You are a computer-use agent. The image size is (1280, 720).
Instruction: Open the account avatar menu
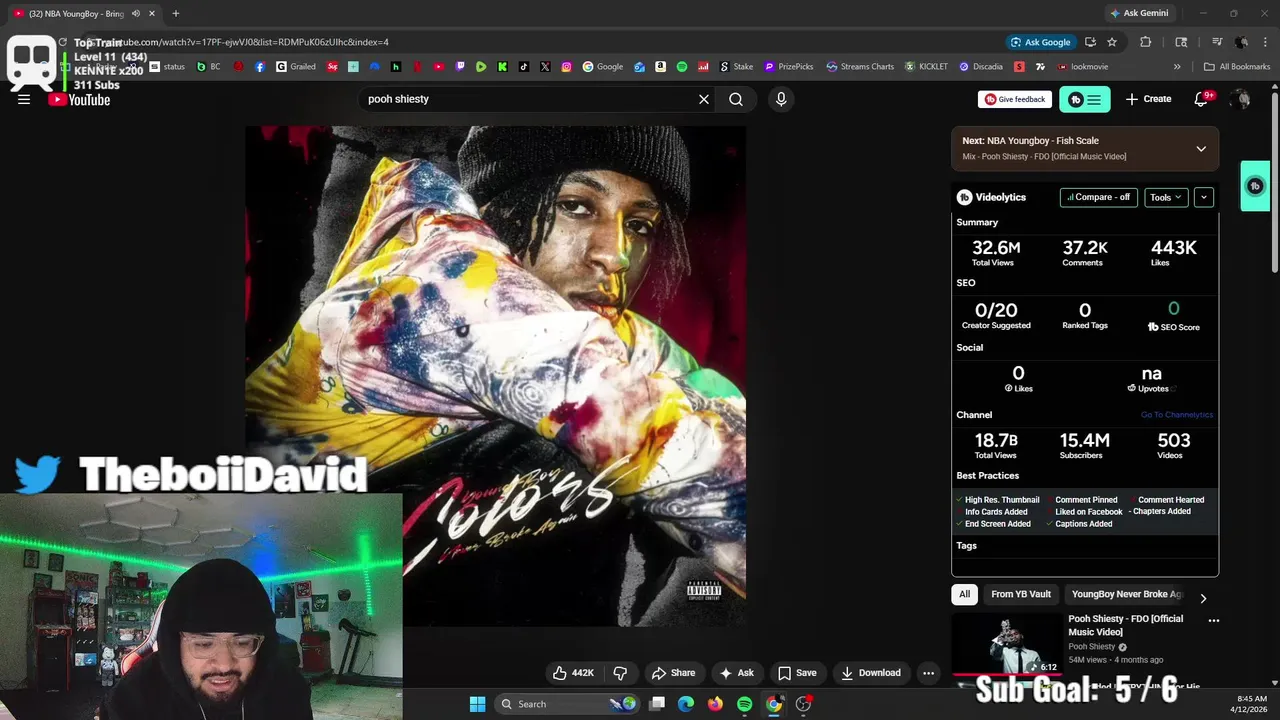pyautogui.click(x=1241, y=99)
